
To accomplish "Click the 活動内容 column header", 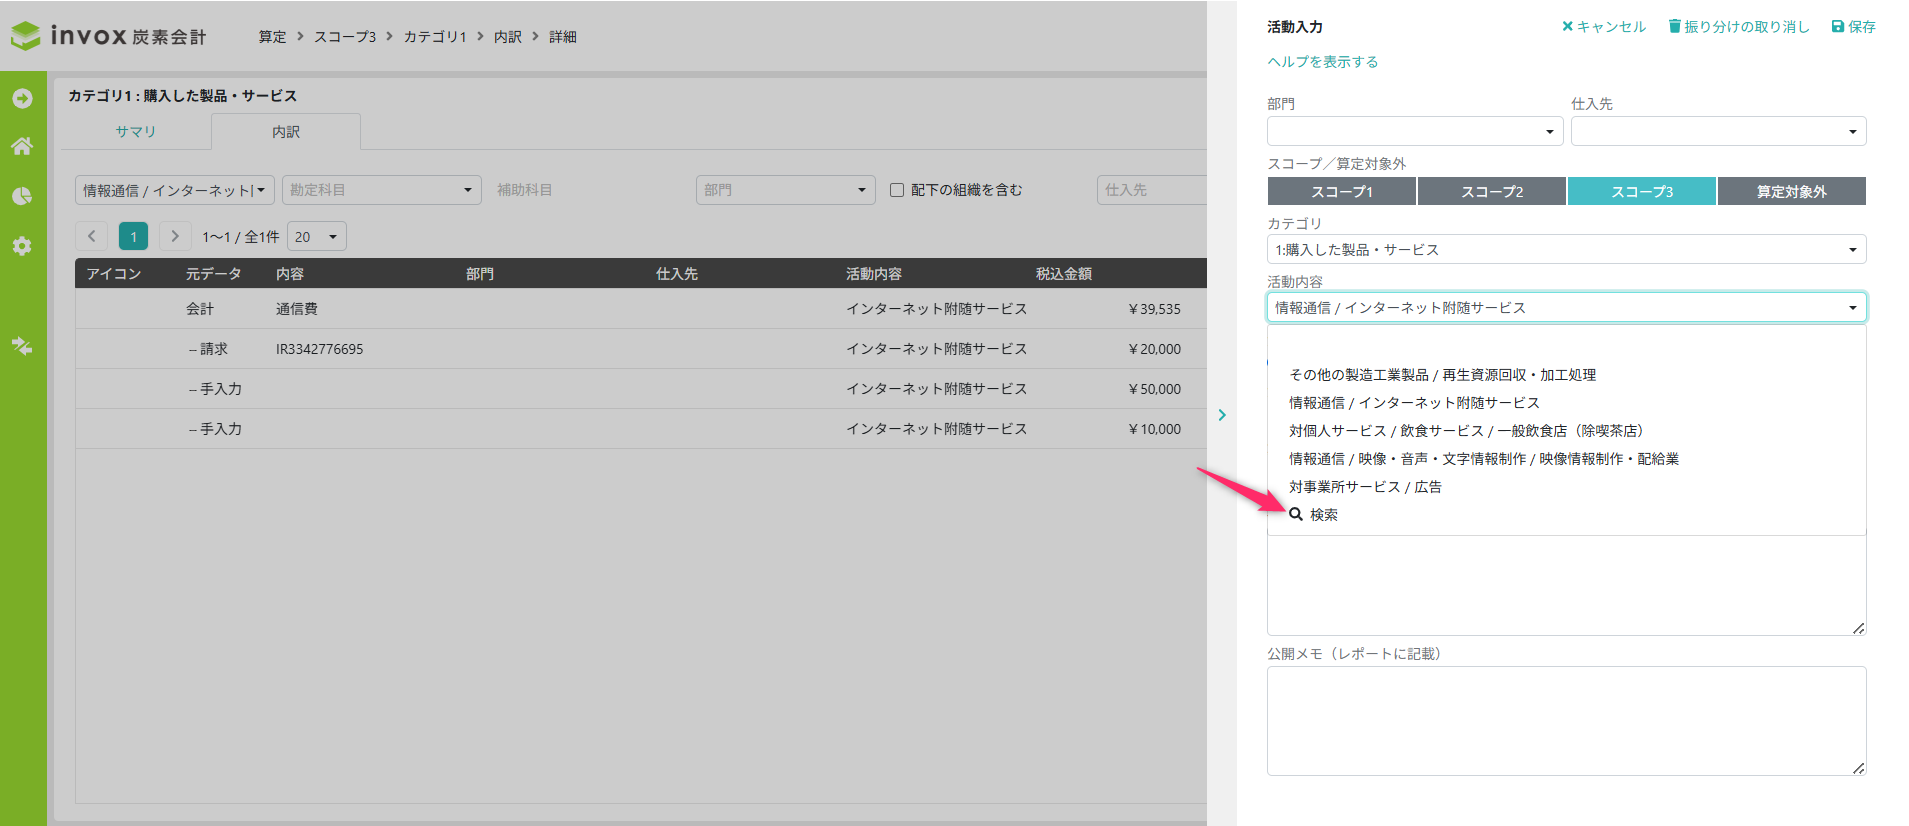I will [874, 274].
